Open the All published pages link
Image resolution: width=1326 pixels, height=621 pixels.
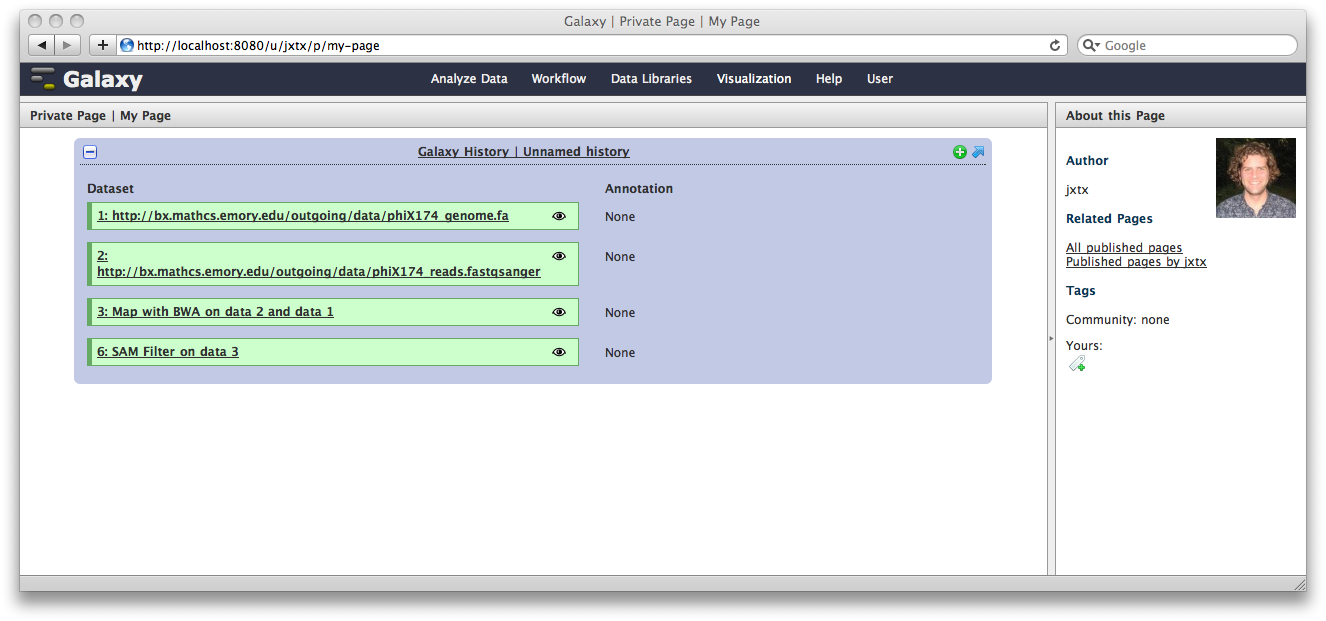coord(1123,247)
